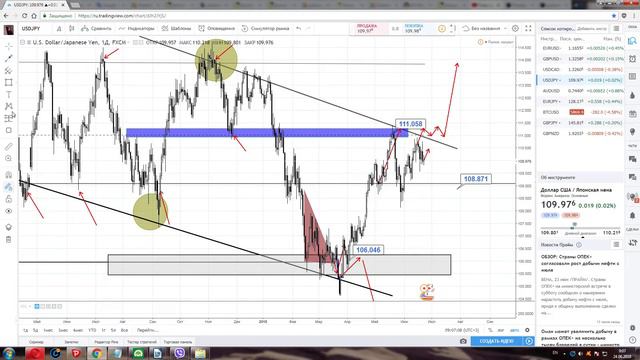Hide all drawings with eye icon

tap(9, 211)
